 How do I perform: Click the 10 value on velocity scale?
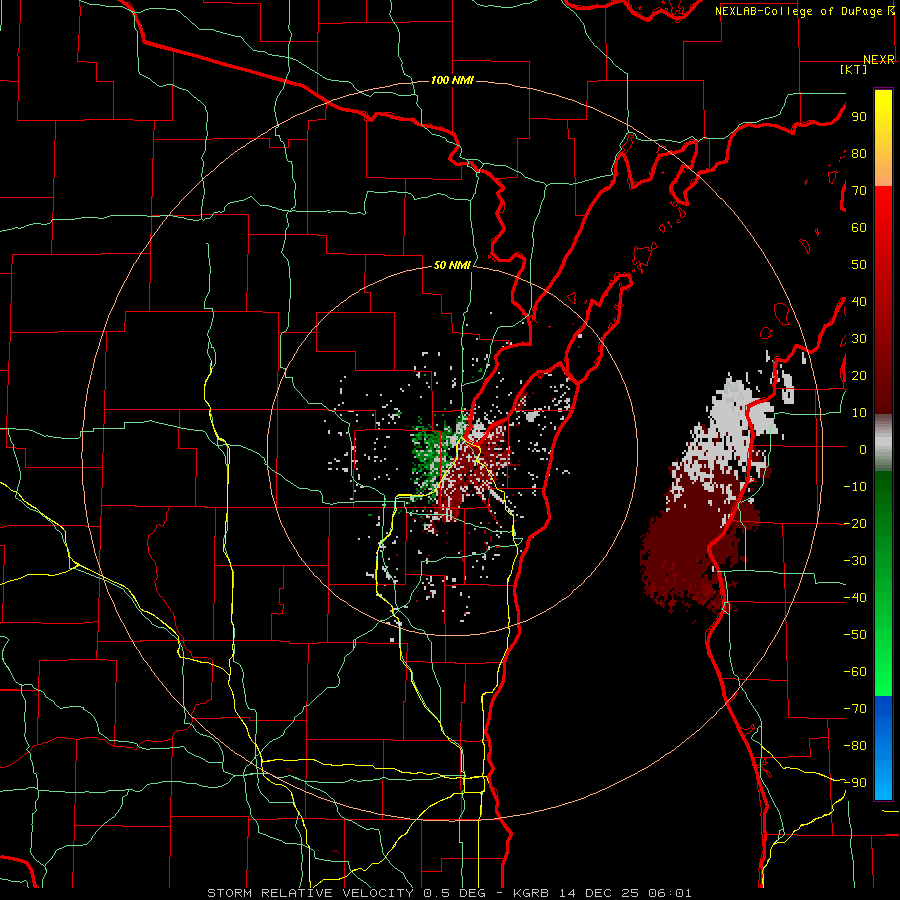tap(859, 413)
